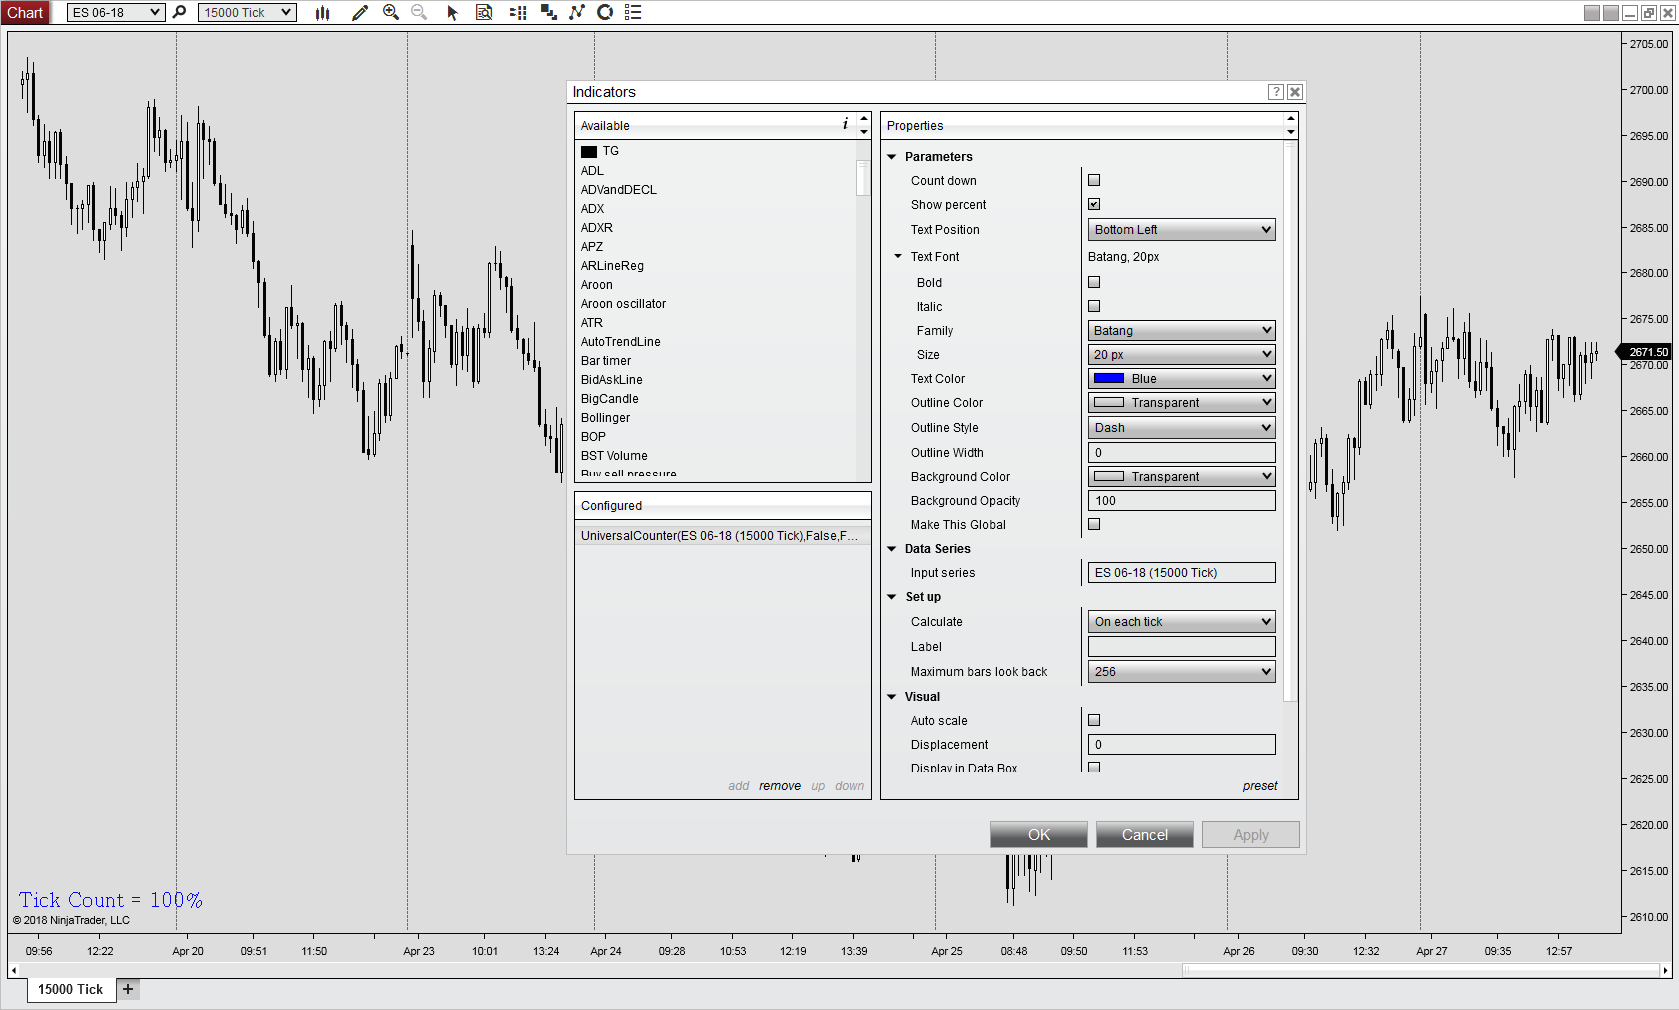Click the Apply button
Image resolution: width=1679 pixels, height=1010 pixels.
pos(1251,835)
